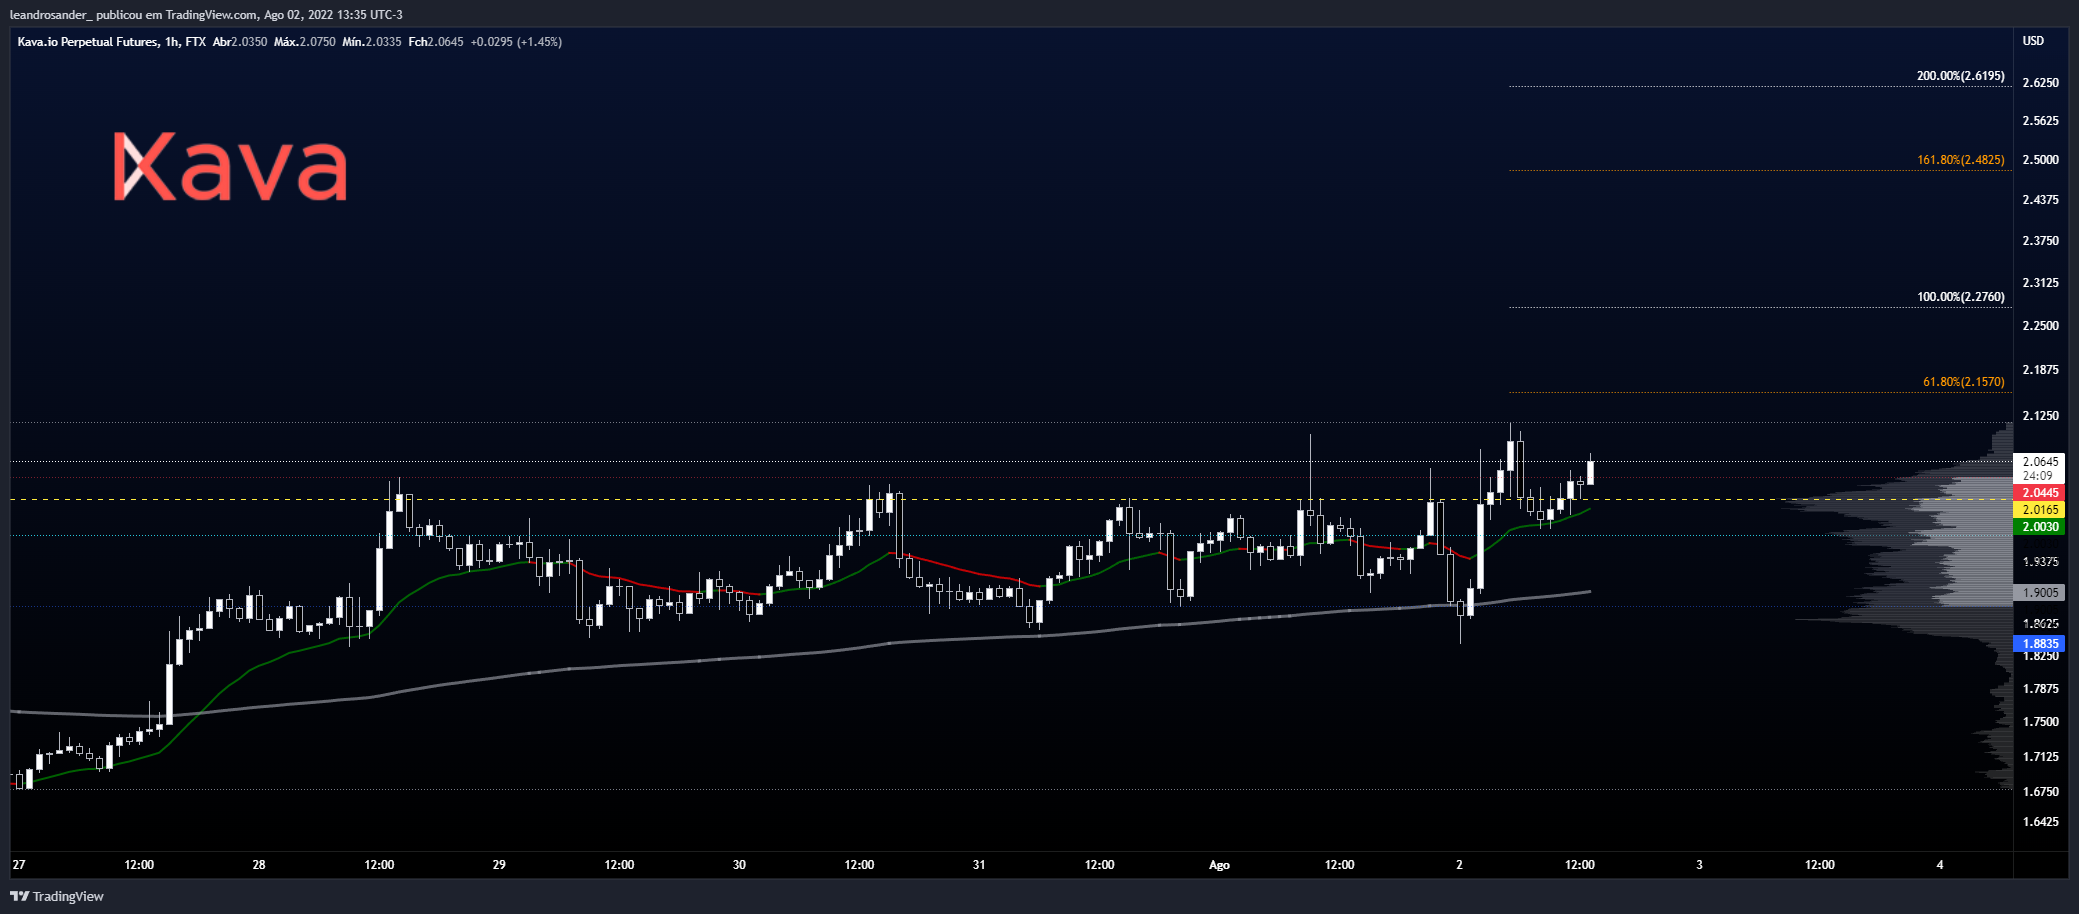Click the 1.9375 price axis label
This screenshot has width=2079, height=914.
click(2040, 562)
